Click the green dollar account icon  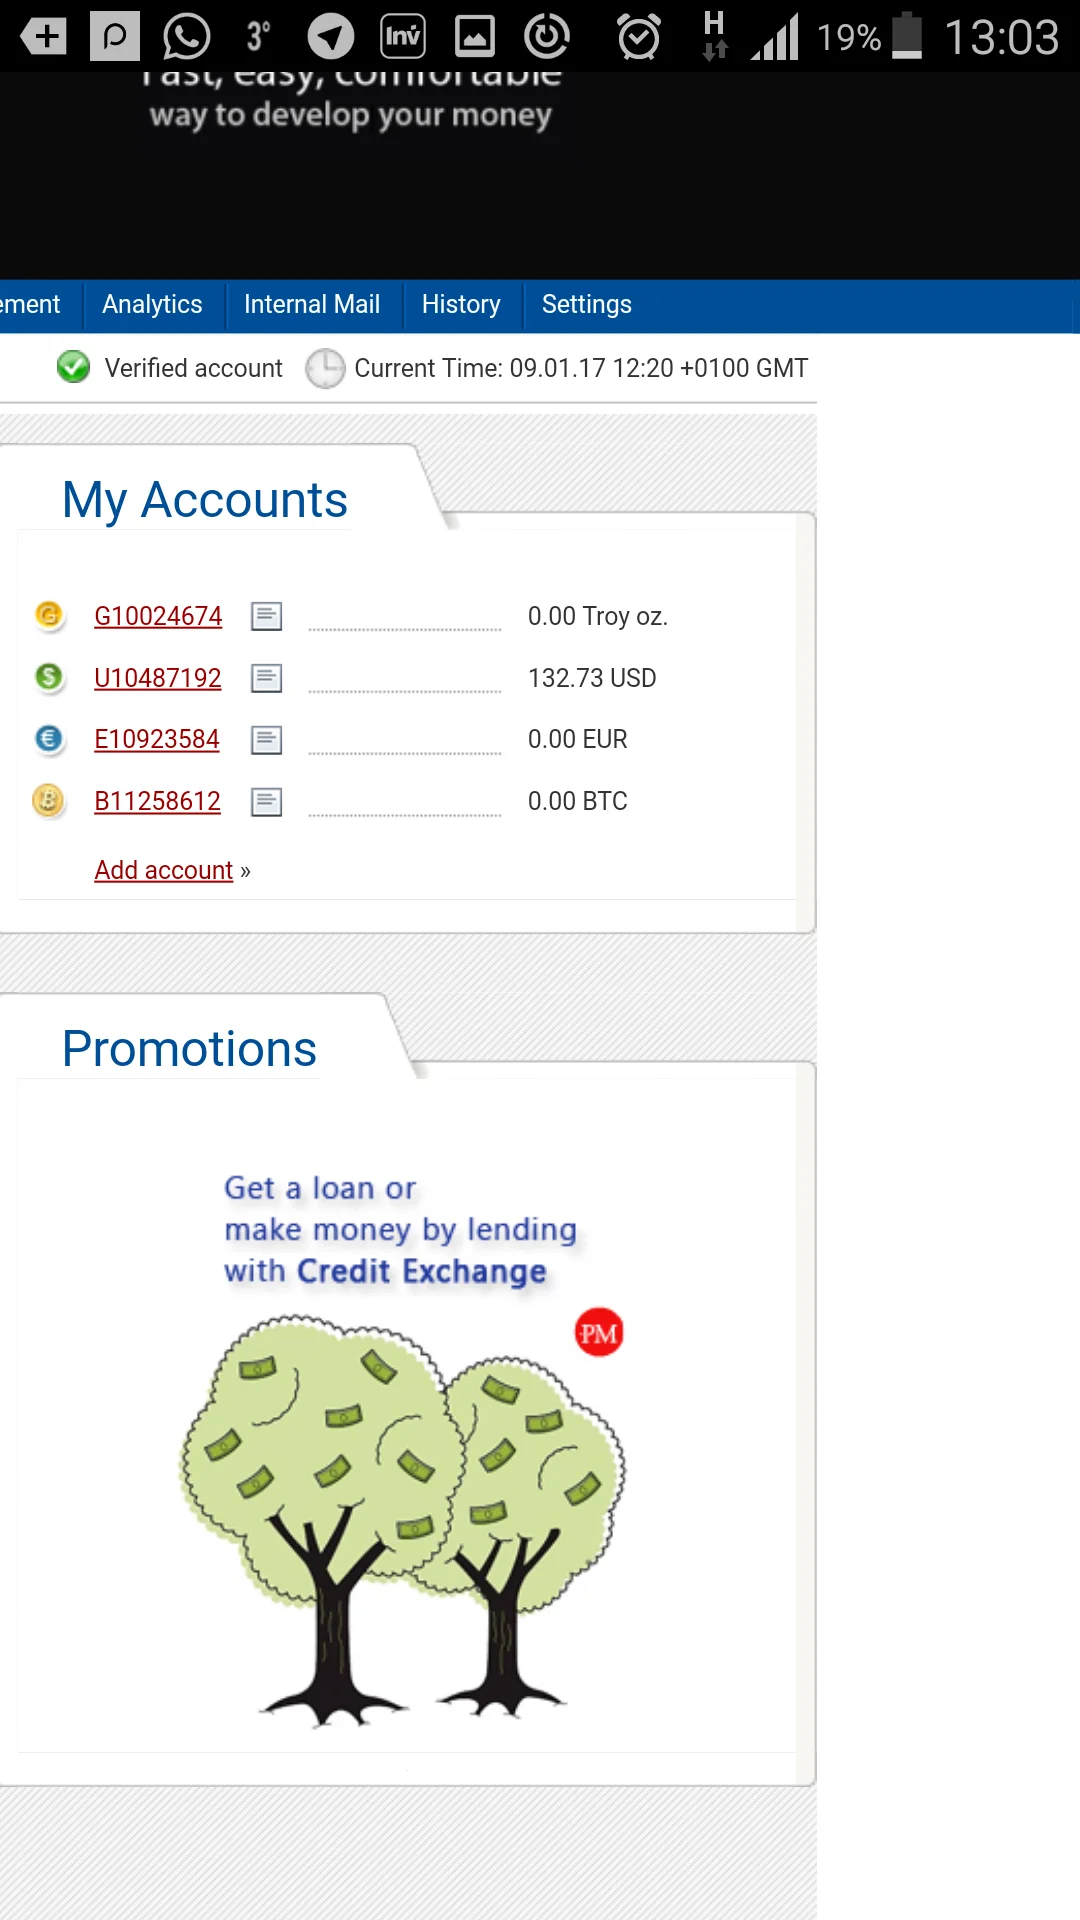(48, 677)
